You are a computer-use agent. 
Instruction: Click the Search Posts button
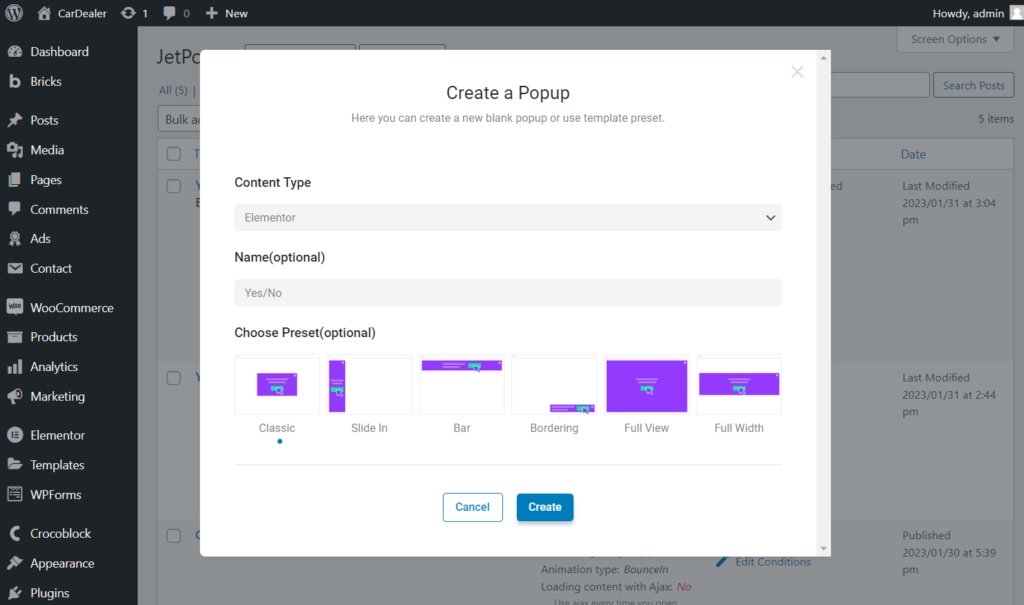pos(973,86)
